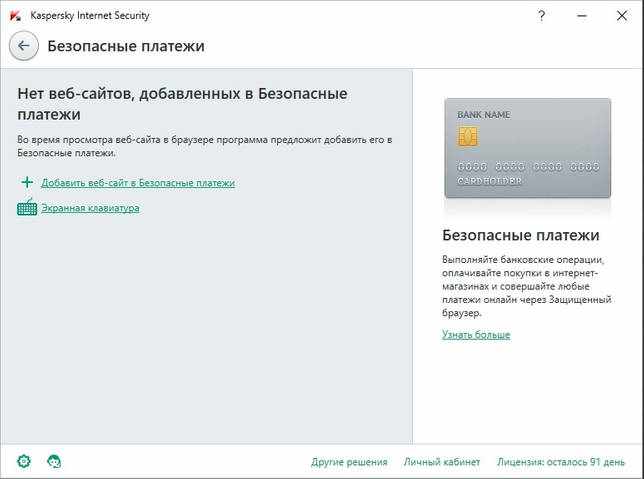Click the text 'Во время просмотра веб-сайта'
Image resolution: width=644 pixels, height=479 pixels.
pyautogui.click(x=205, y=146)
